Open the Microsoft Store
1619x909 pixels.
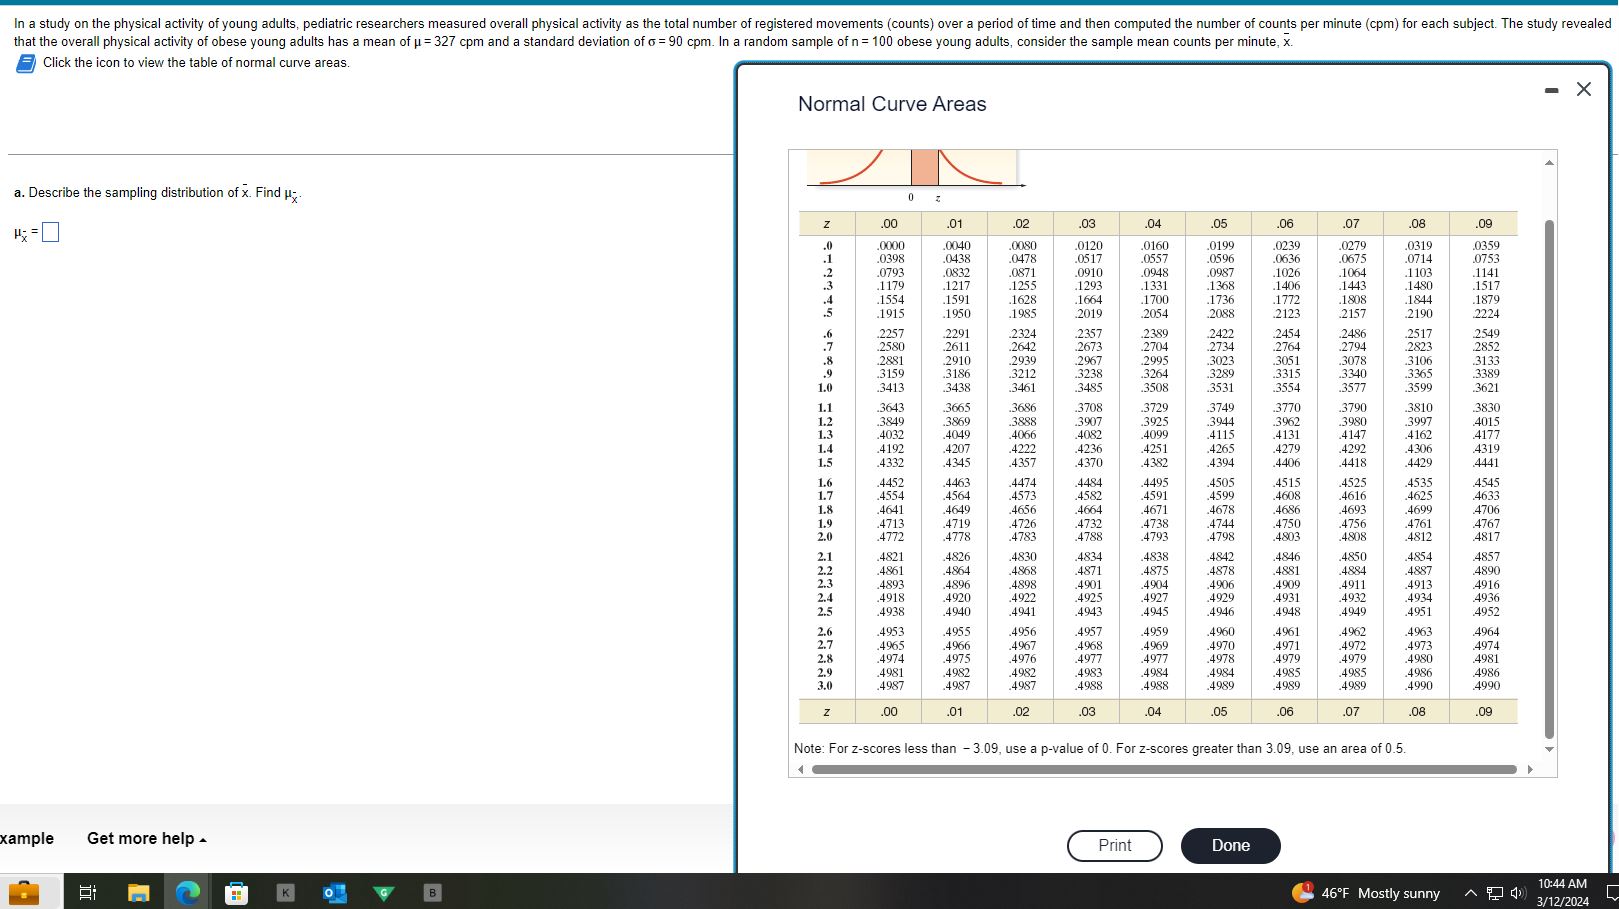coord(235,892)
